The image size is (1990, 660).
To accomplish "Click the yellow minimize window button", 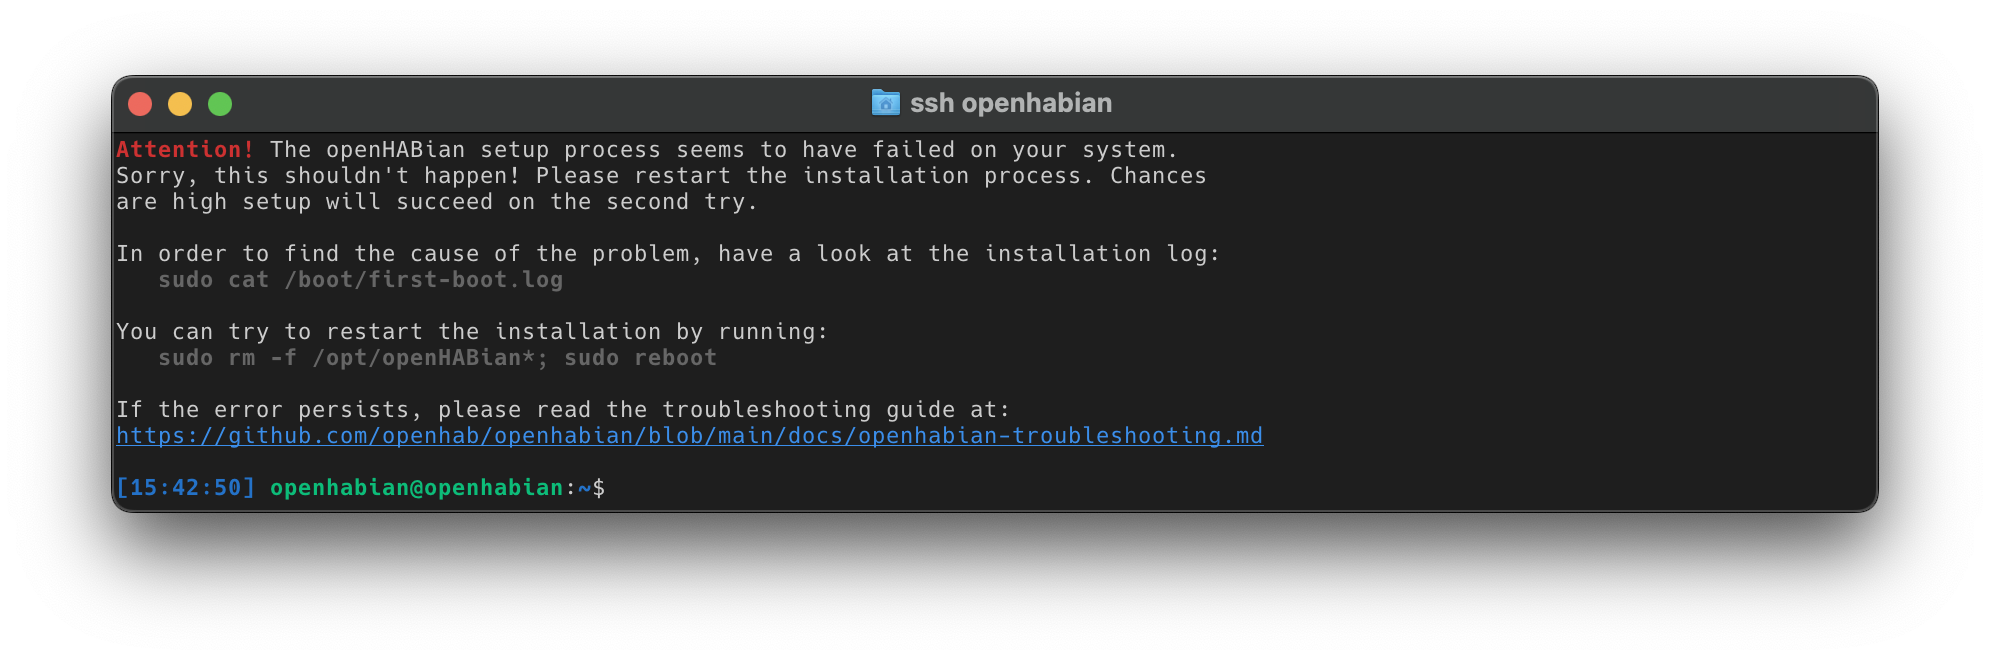I will (181, 102).
